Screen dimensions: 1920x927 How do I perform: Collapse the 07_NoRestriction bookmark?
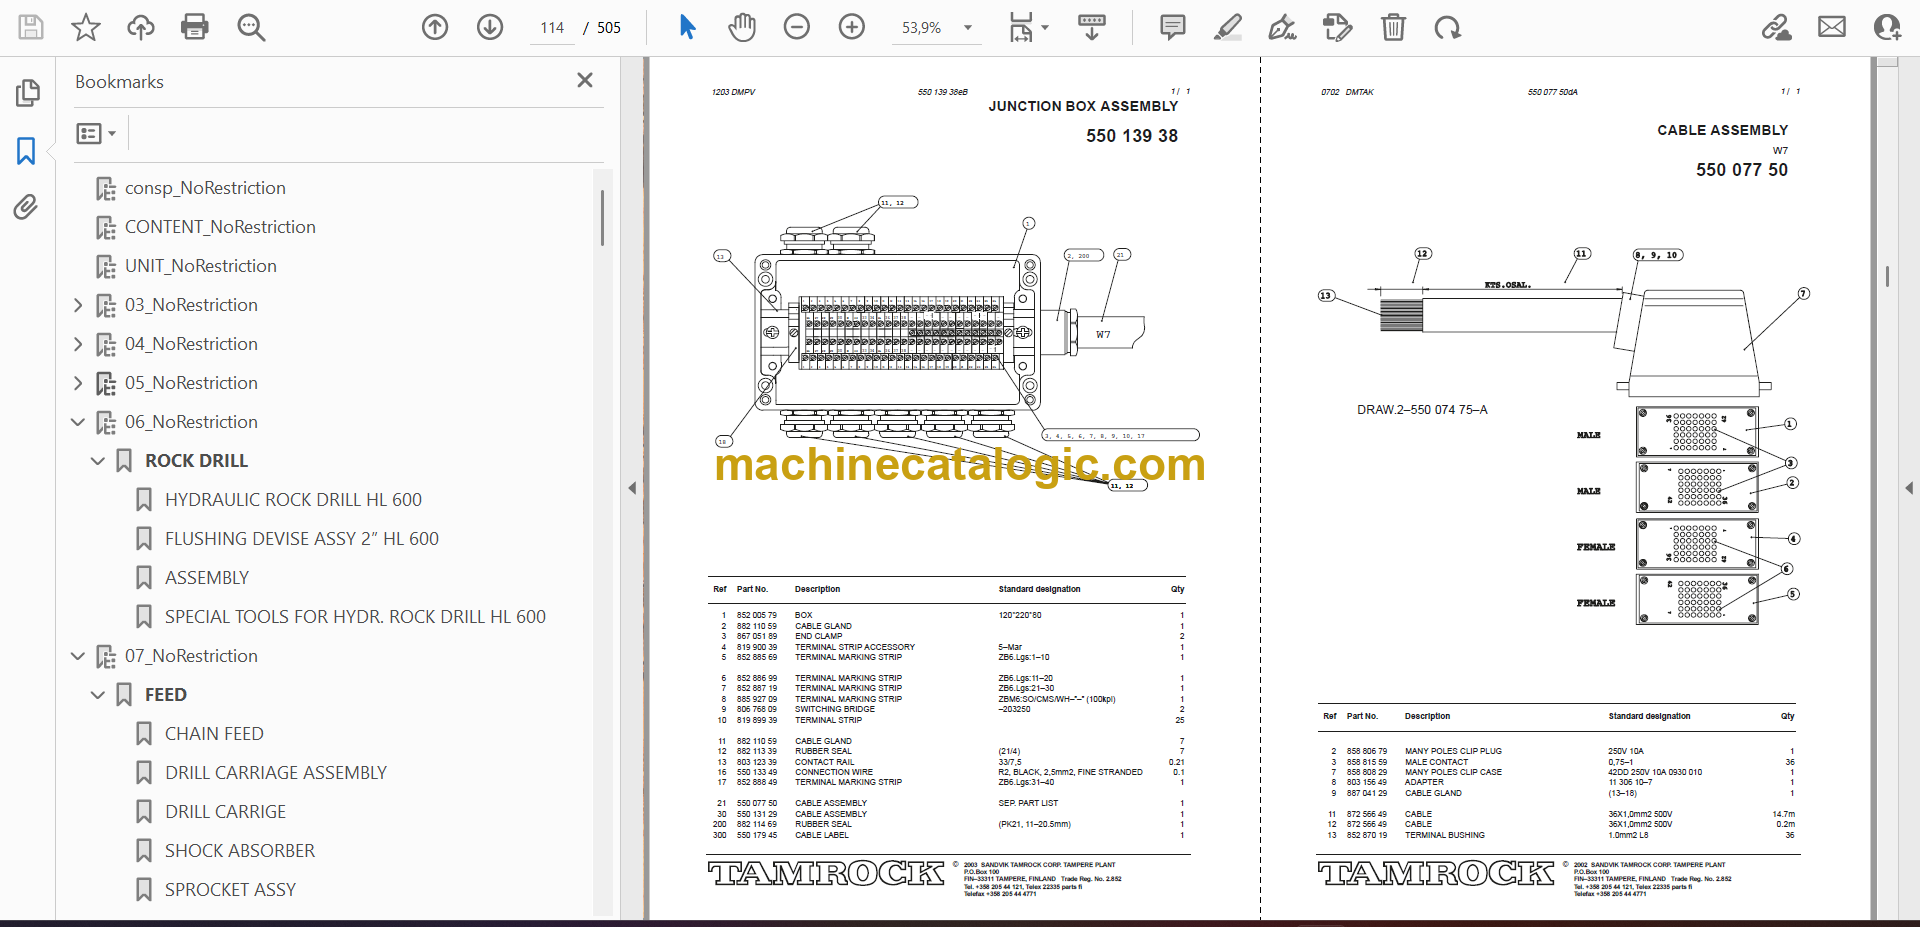coord(78,656)
